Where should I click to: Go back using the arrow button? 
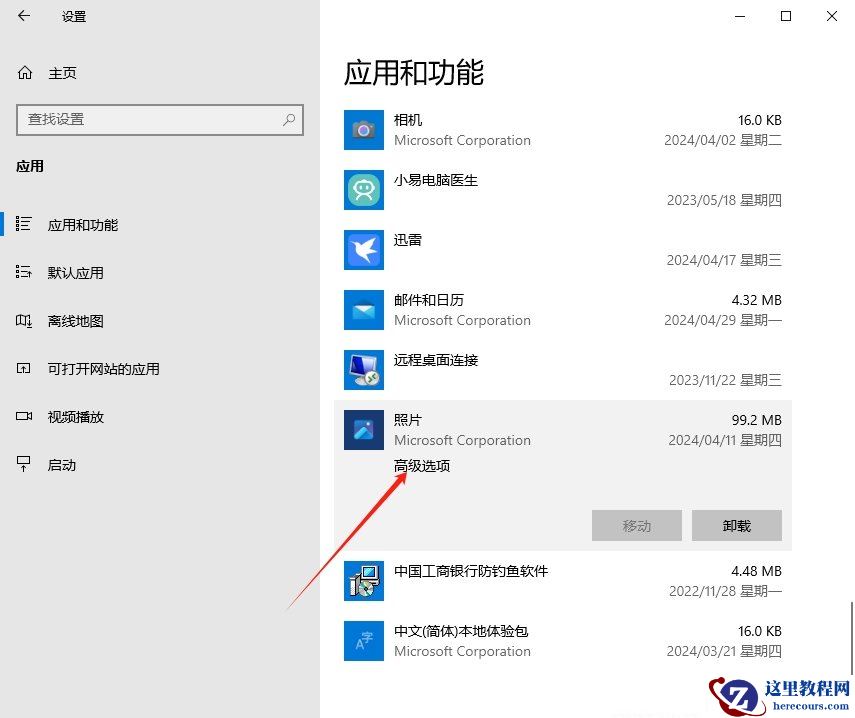(x=24, y=16)
